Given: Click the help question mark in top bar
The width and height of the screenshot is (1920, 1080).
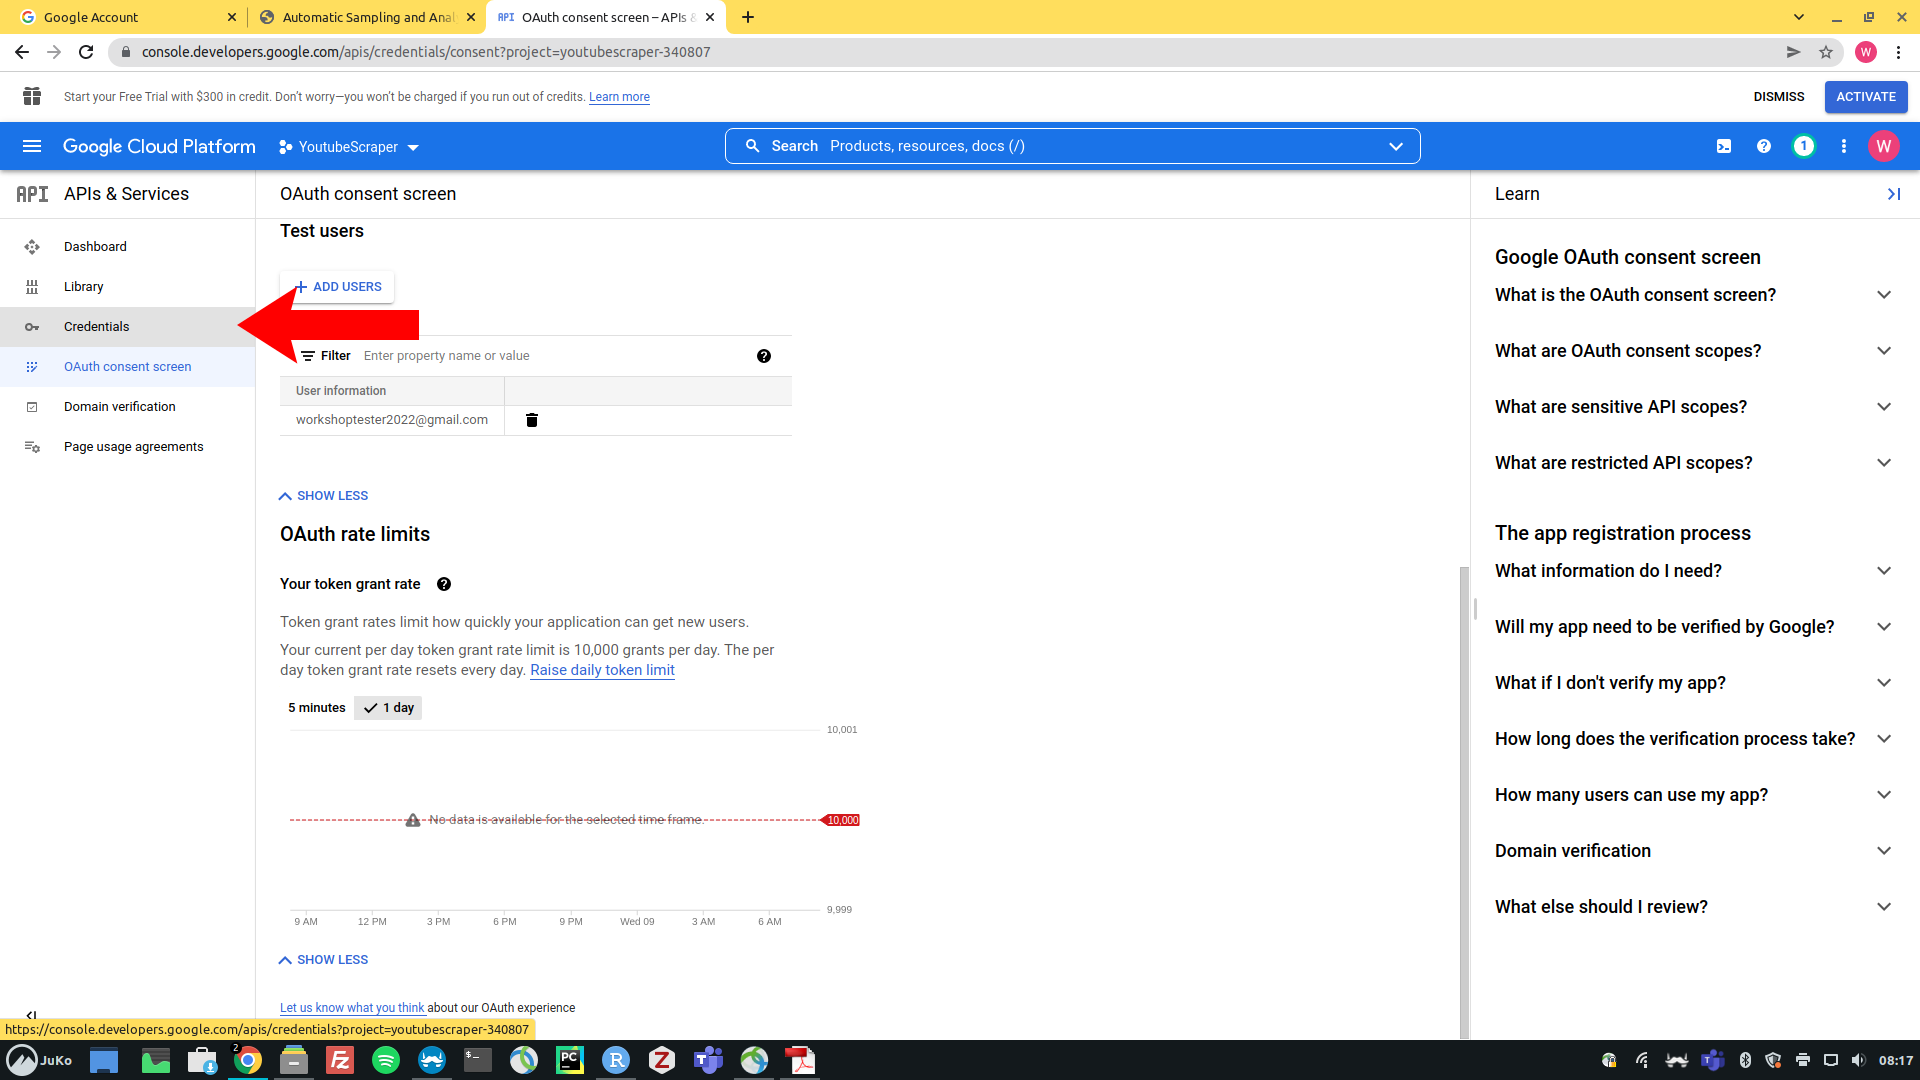Looking at the screenshot, I should point(1764,146).
